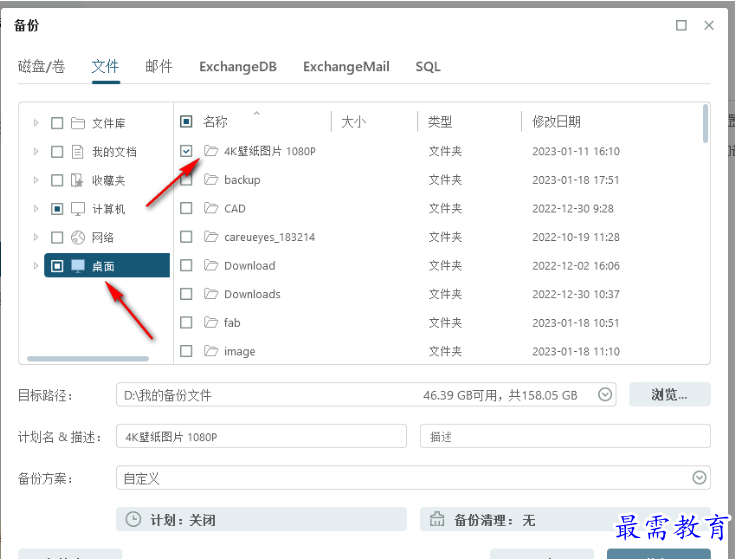This screenshot has width=737, height=559.
Task: Tick the 我的文档 tree checkbox
Action: point(57,152)
